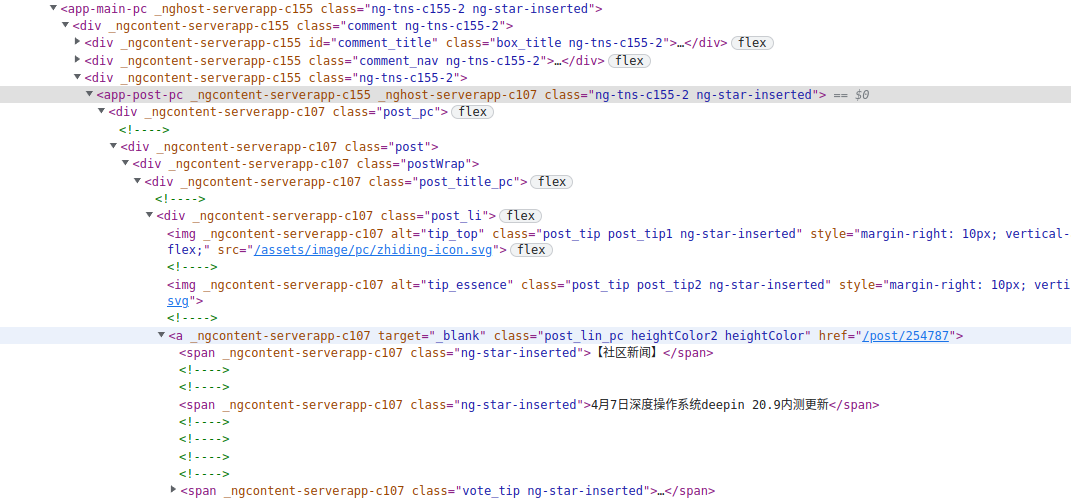Toggle flex badge on comment_nav div
This screenshot has width=1071, height=501.
pyautogui.click(x=629, y=61)
